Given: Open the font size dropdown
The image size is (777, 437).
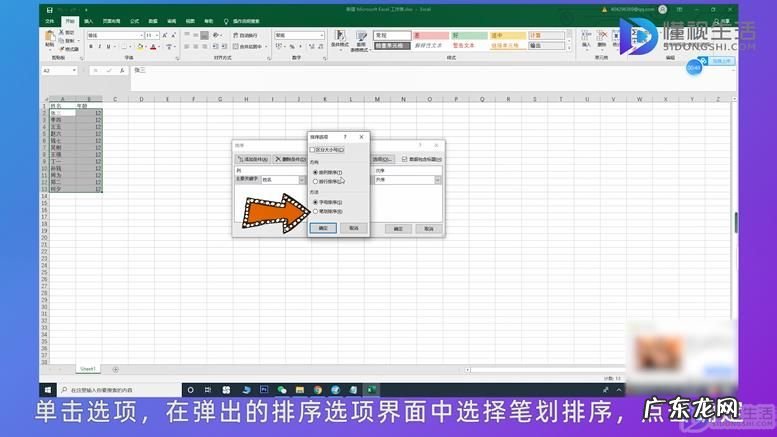Looking at the screenshot, I should click(x=157, y=35).
